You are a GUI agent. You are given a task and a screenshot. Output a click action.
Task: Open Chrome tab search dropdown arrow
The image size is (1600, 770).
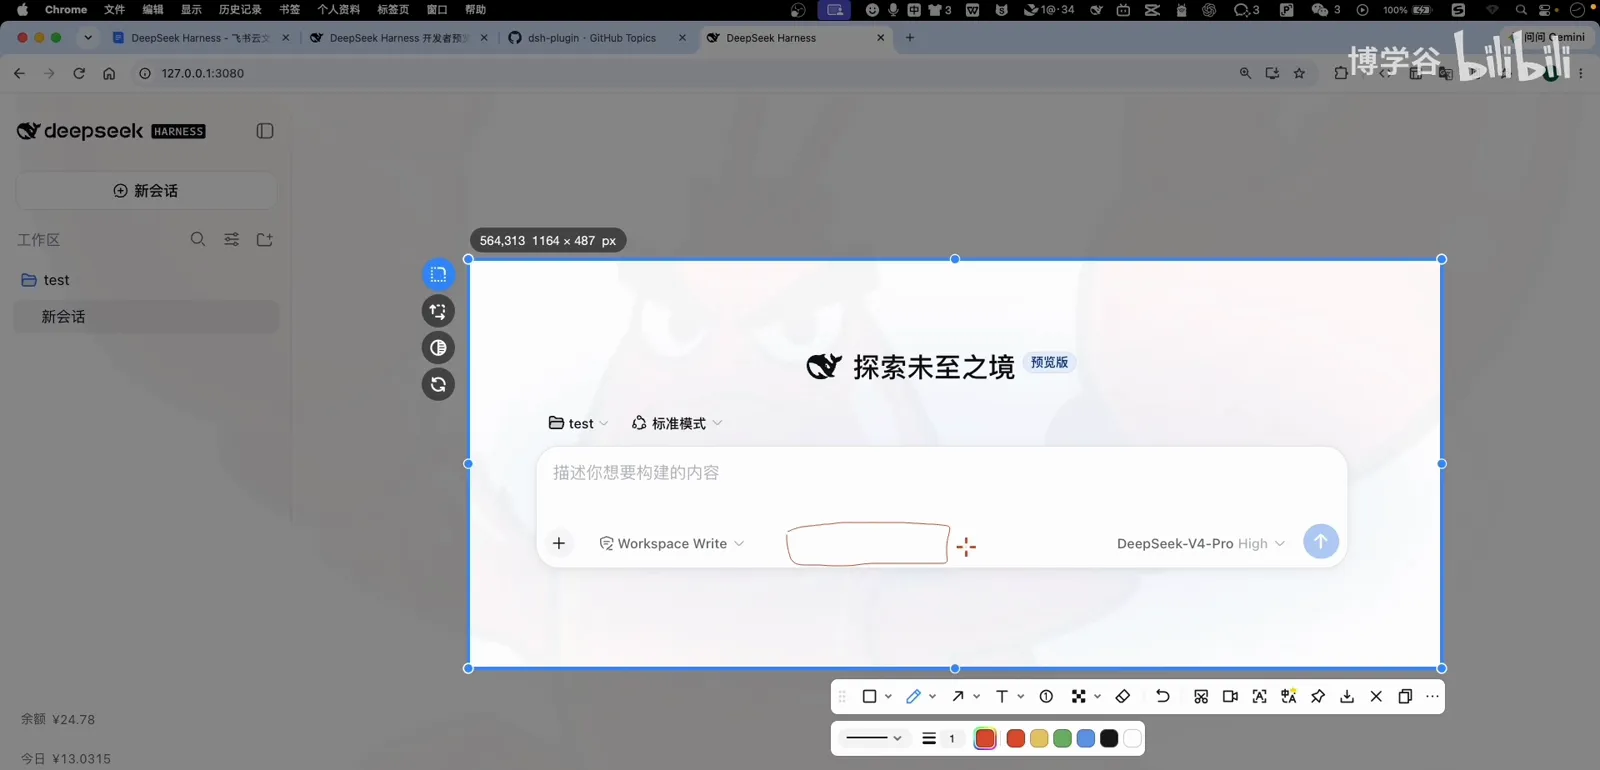click(88, 38)
